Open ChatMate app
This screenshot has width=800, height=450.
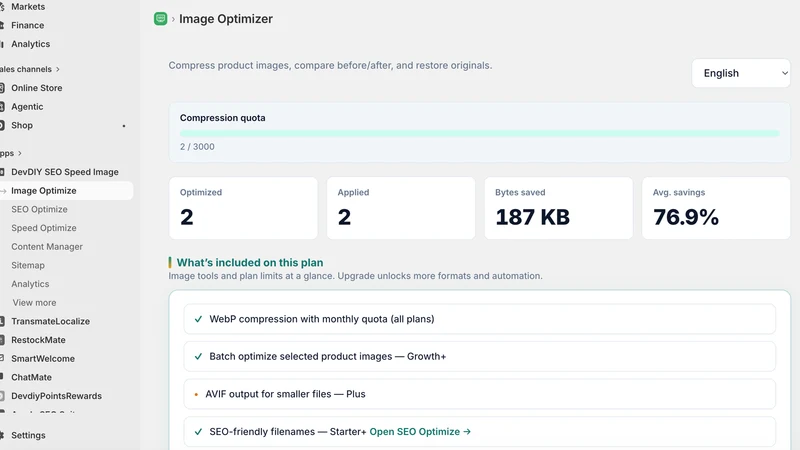31,377
